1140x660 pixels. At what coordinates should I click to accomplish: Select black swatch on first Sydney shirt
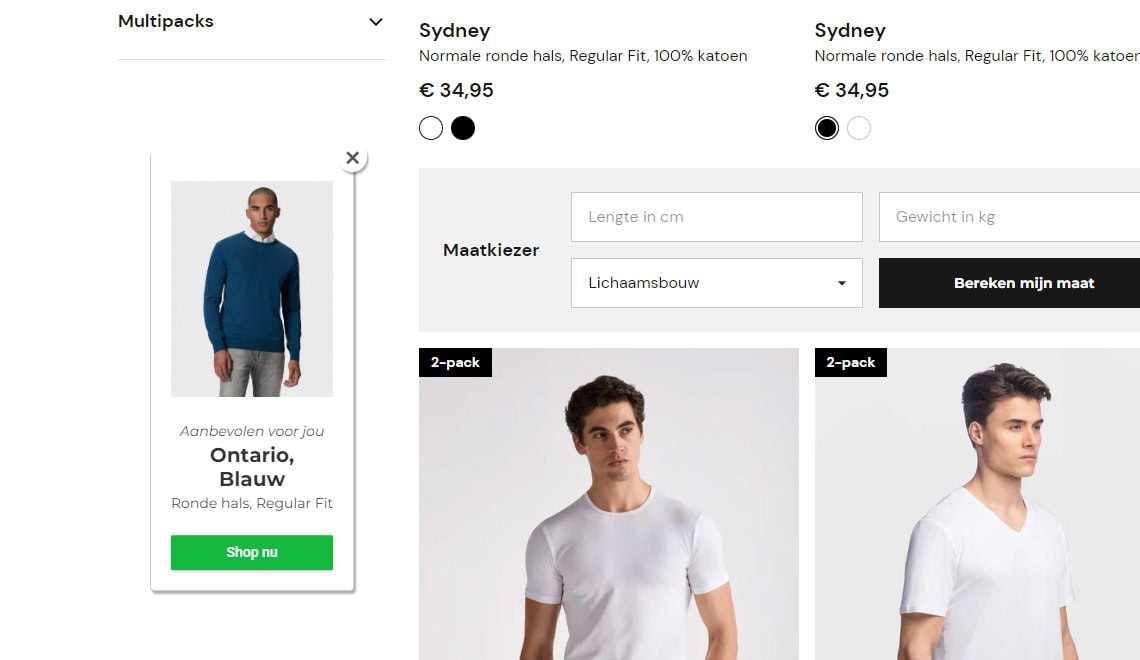[463, 128]
